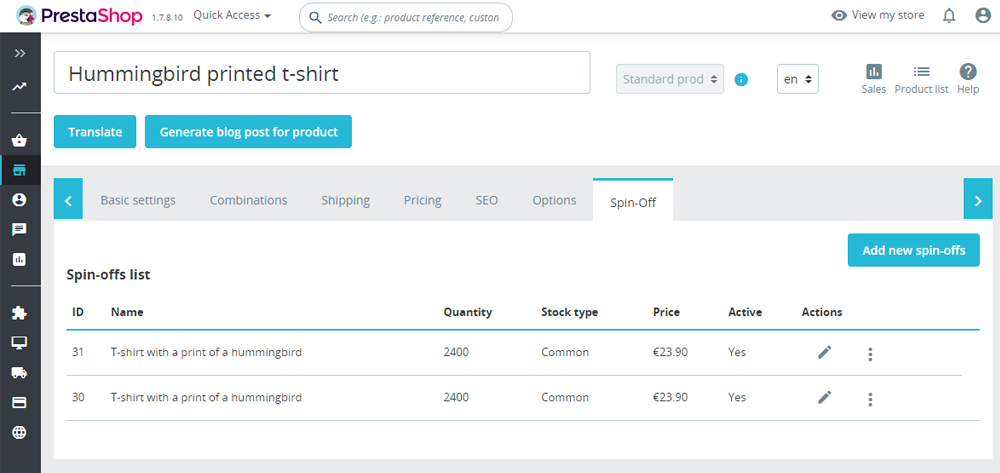
Task: Open International globe icon in sidebar
Action: (20, 432)
